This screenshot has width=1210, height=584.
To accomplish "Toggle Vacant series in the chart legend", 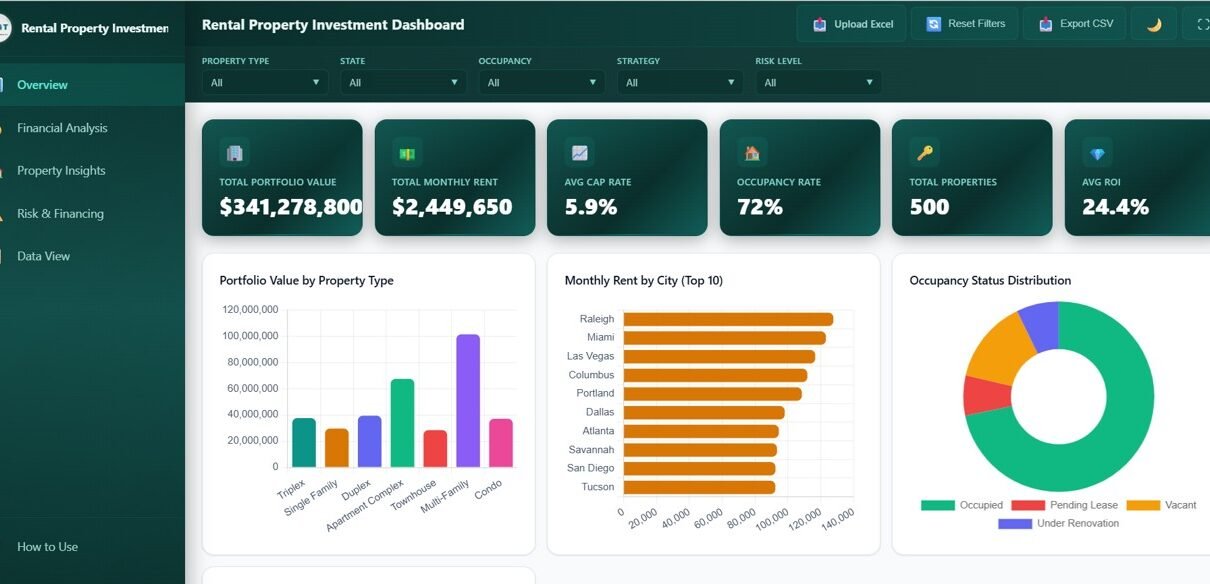I will pos(1161,505).
